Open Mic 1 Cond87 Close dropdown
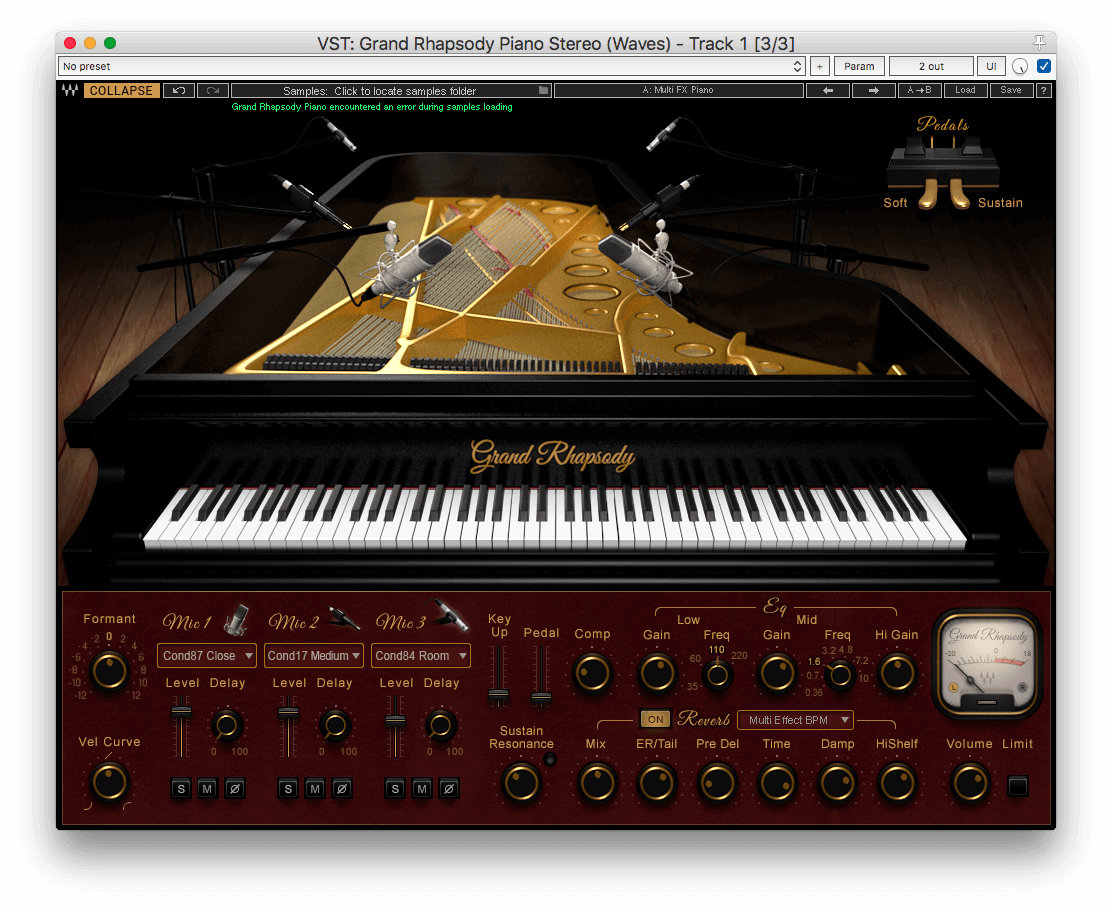 coord(207,656)
